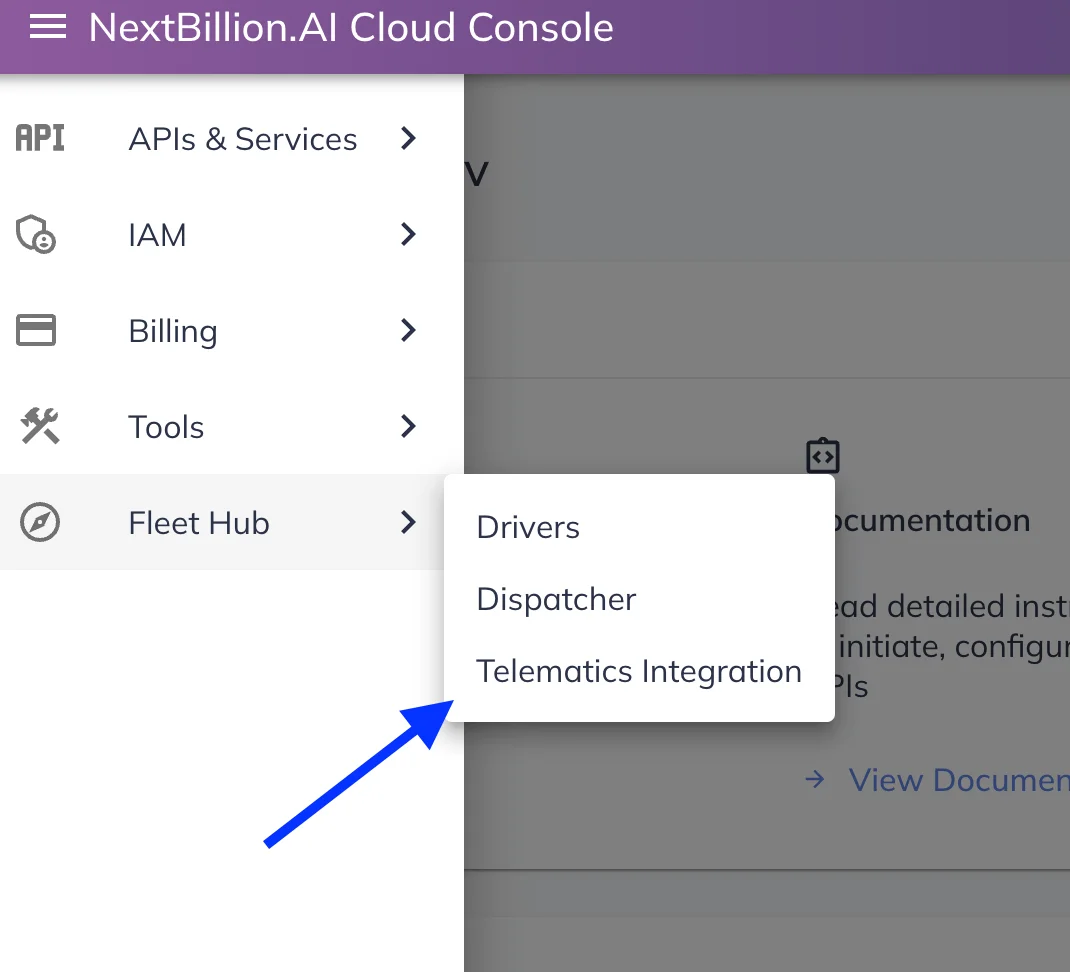Click the Billing credit card icon
Image resolution: width=1070 pixels, height=972 pixels.
pyautogui.click(x=36, y=330)
